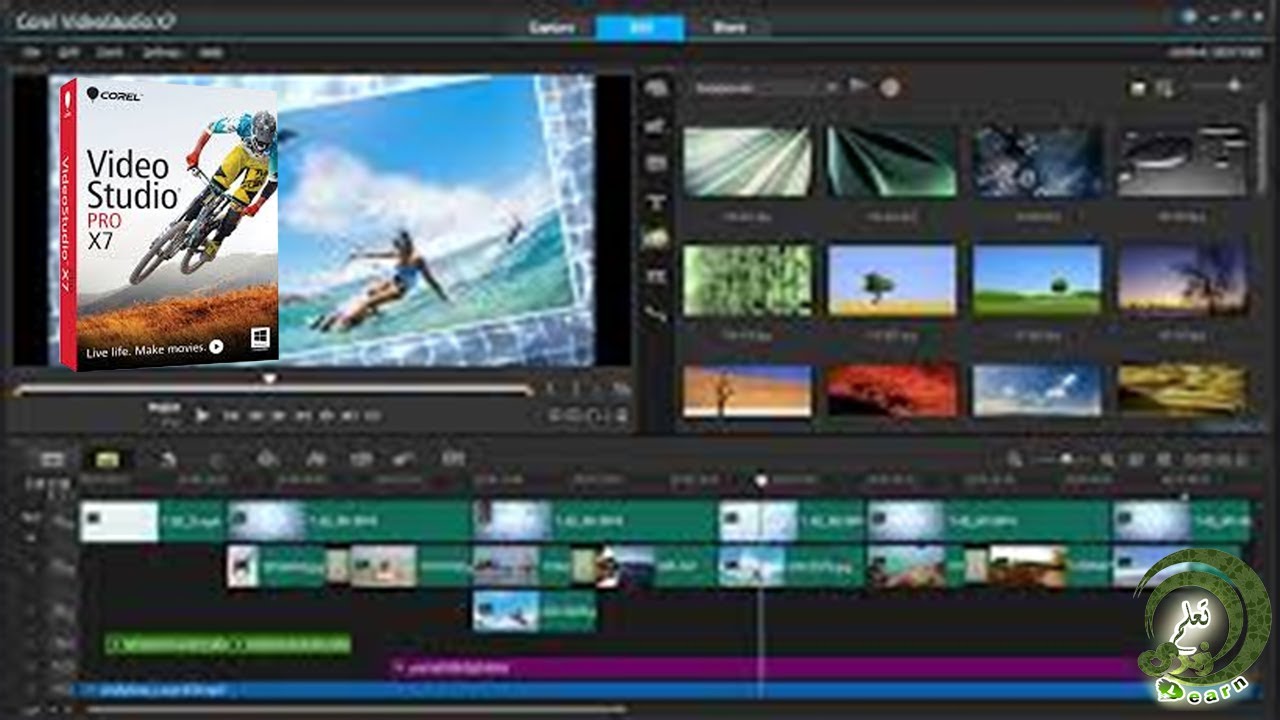Viewport: 1280px width, 720px height.
Task: Click the play-shaped icon beside gallery dropdown
Action: (858, 86)
